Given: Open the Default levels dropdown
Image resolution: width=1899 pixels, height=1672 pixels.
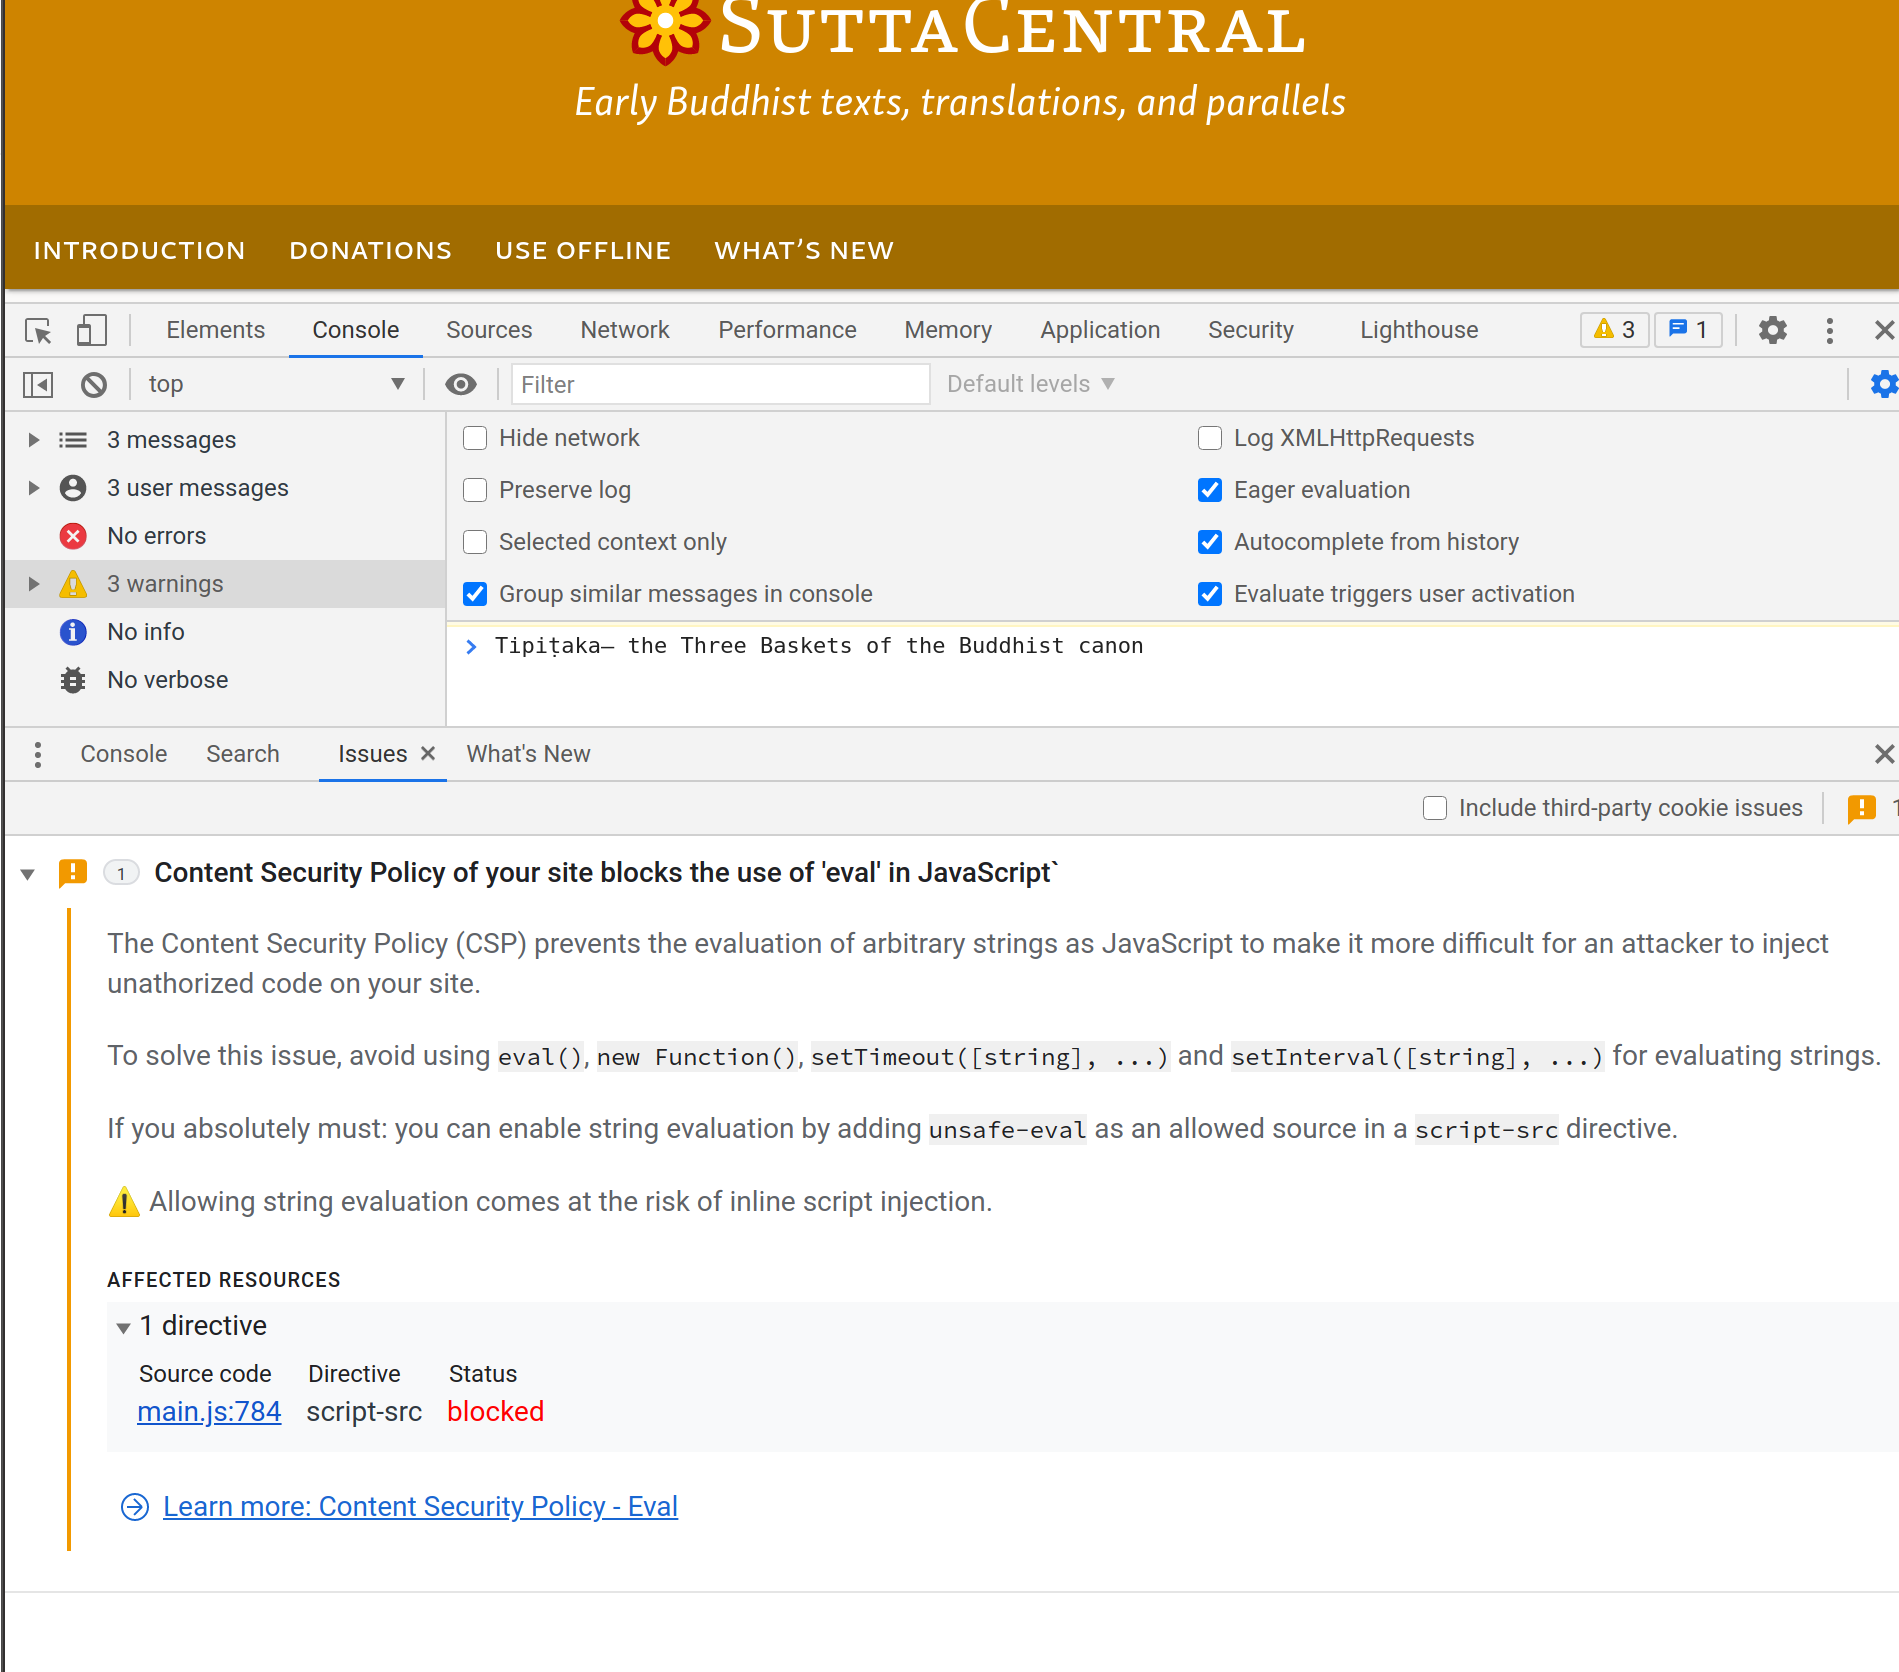Looking at the screenshot, I should coord(1031,384).
